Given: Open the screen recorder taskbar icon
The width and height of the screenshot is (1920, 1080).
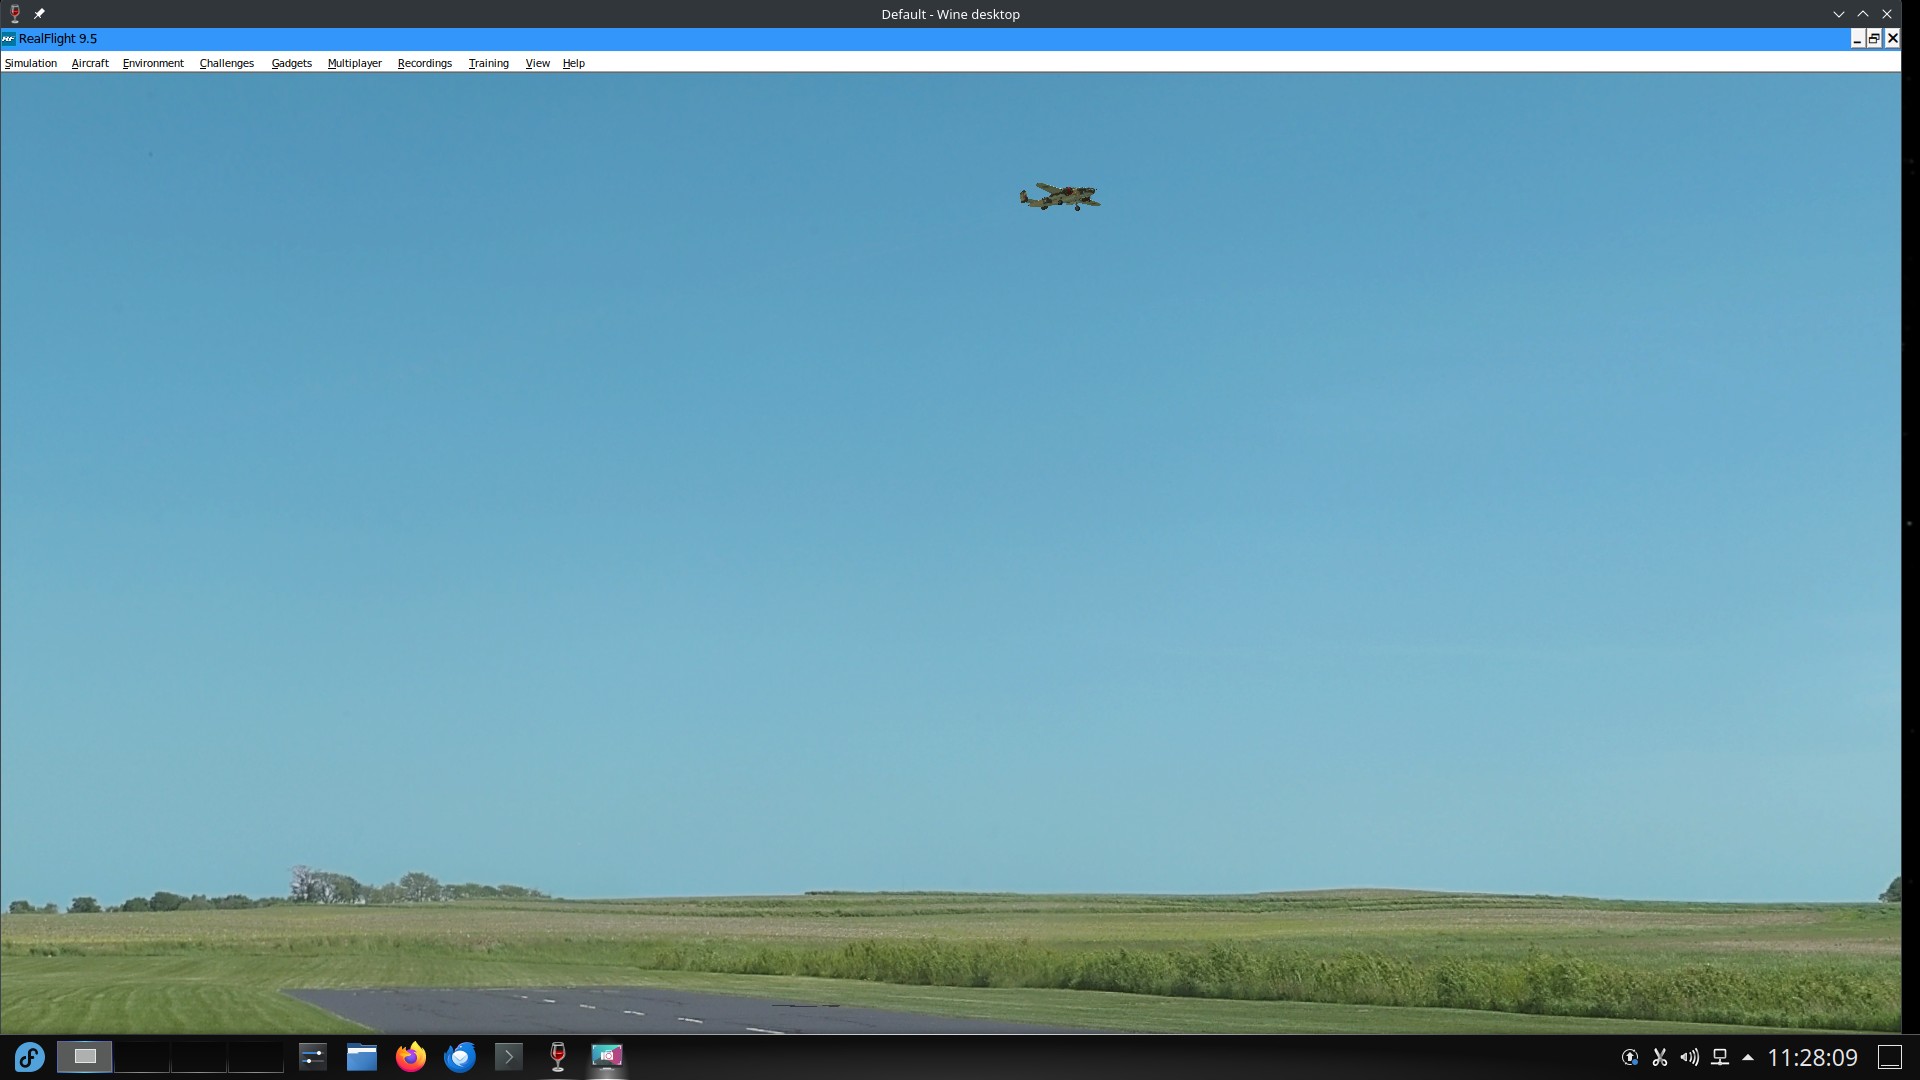Looking at the screenshot, I should (x=606, y=1057).
